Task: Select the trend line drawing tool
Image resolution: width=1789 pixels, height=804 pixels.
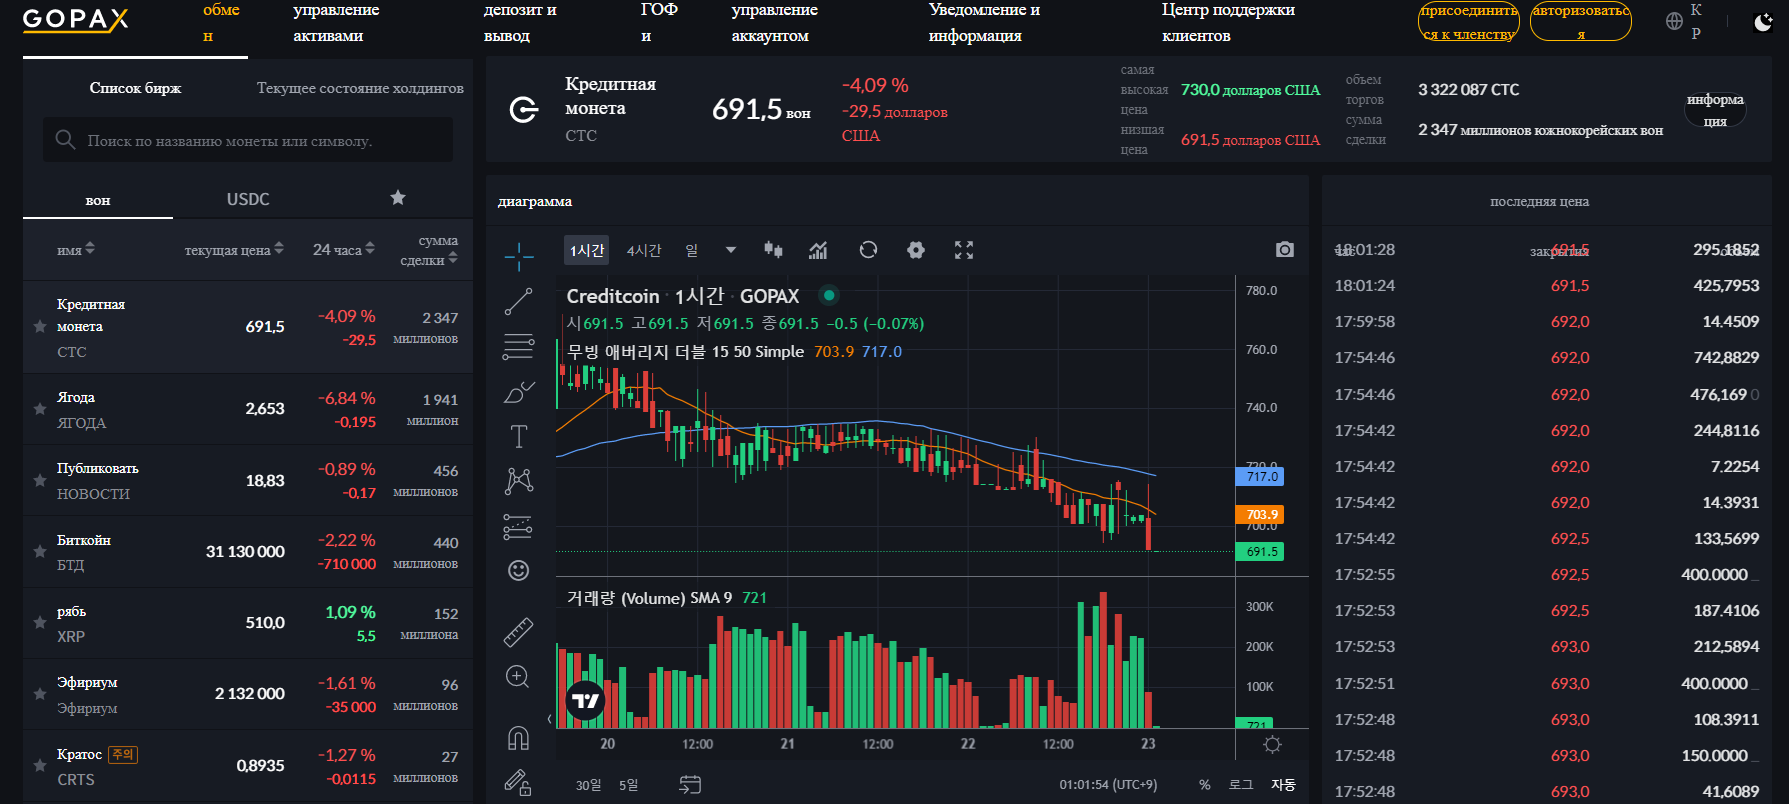Action: click(518, 301)
